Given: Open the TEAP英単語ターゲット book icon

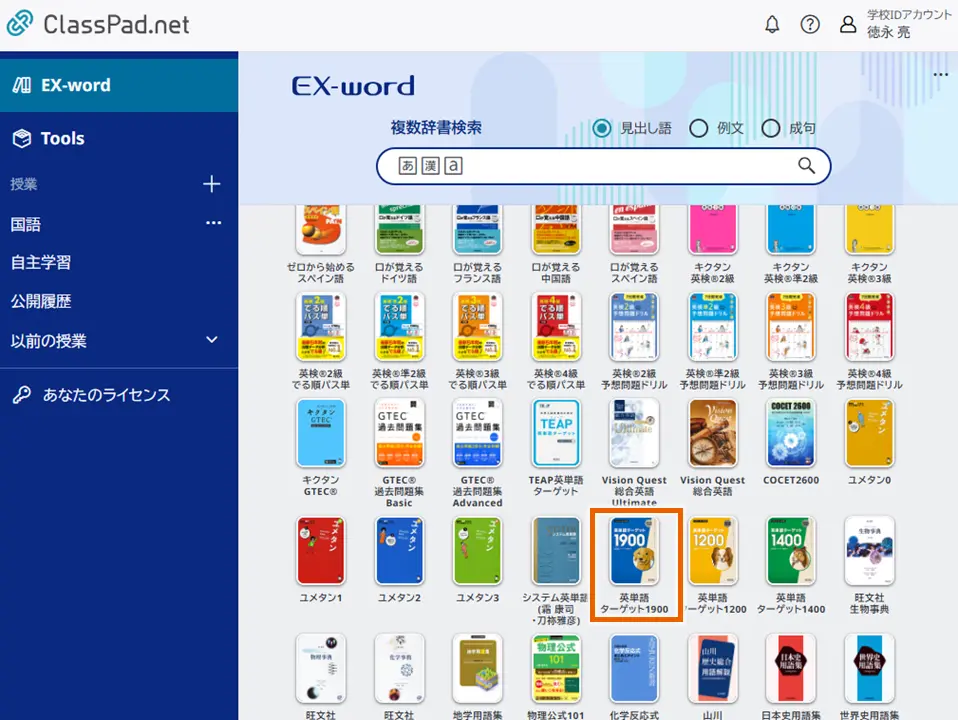Looking at the screenshot, I should 556,434.
